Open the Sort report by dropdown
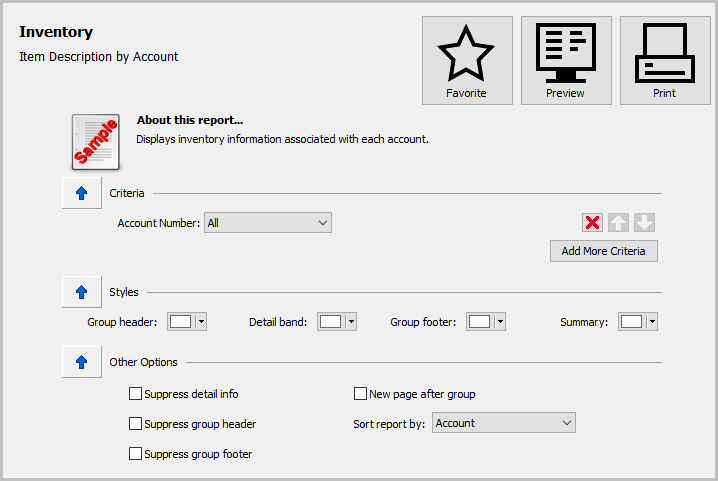718x481 pixels. click(x=504, y=423)
